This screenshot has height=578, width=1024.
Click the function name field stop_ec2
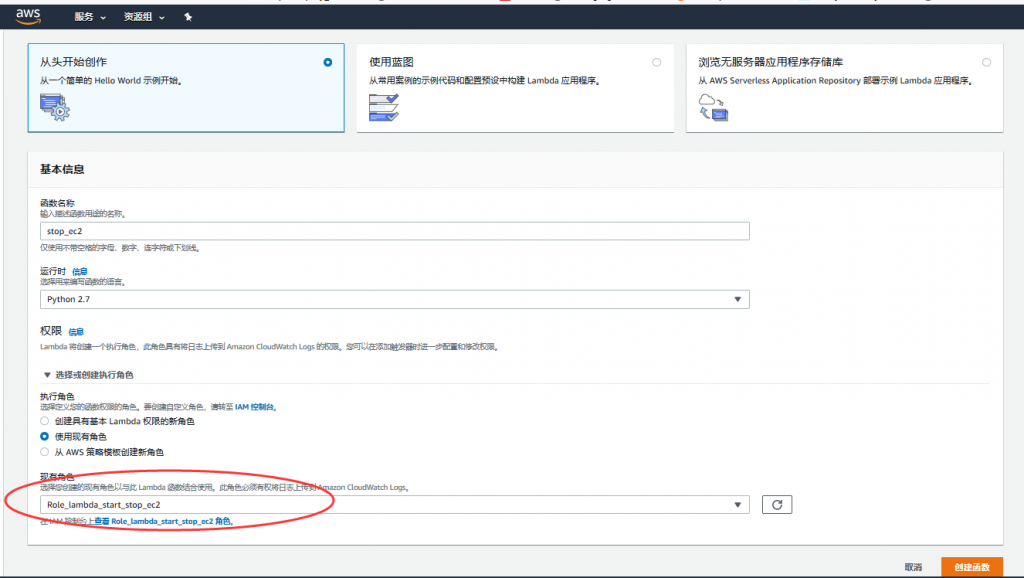394,231
